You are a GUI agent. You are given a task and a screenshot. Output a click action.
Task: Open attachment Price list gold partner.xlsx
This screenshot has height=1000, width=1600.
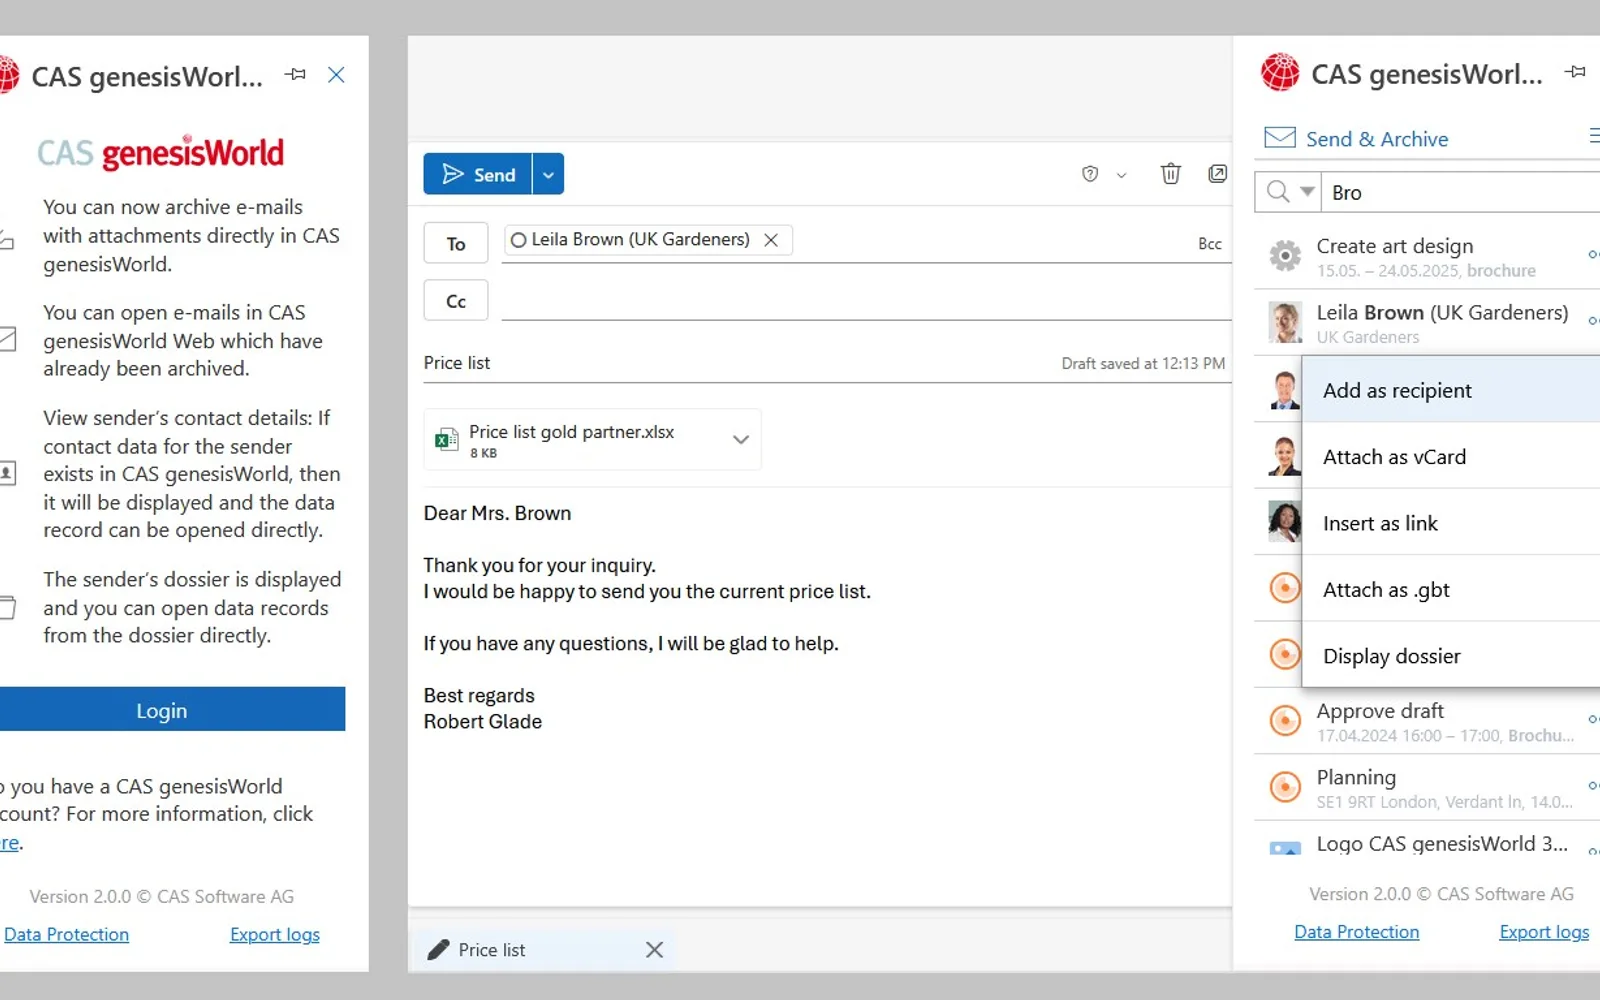[x=571, y=440]
